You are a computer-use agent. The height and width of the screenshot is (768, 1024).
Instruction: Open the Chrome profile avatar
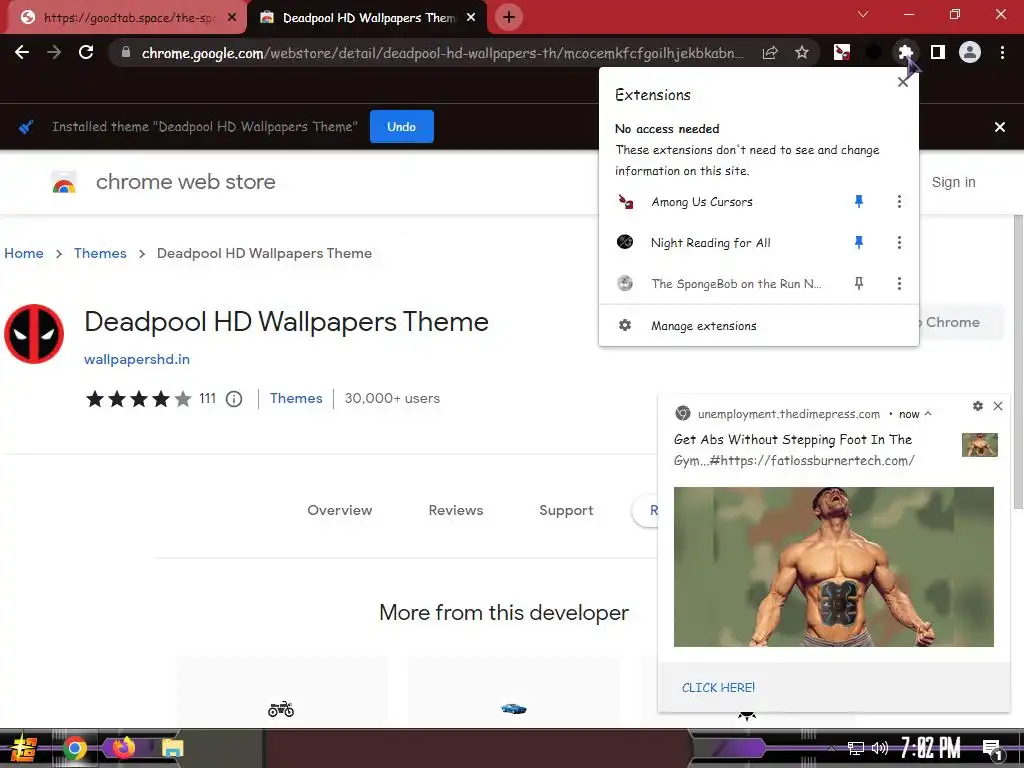coord(970,52)
